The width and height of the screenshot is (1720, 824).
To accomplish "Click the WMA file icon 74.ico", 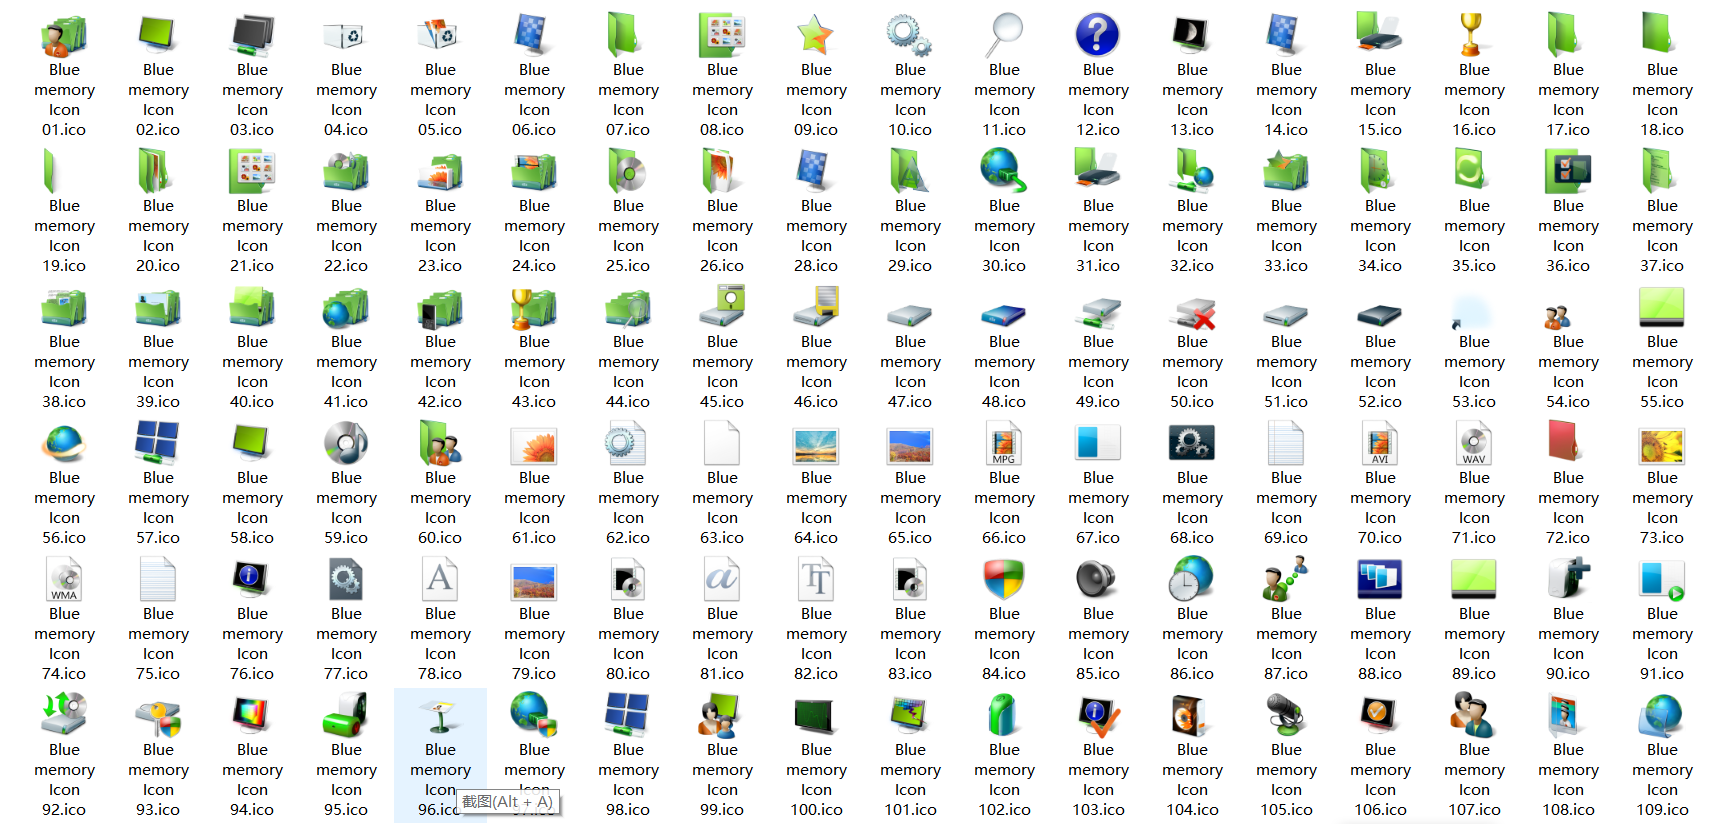I will click(x=64, y=580).
